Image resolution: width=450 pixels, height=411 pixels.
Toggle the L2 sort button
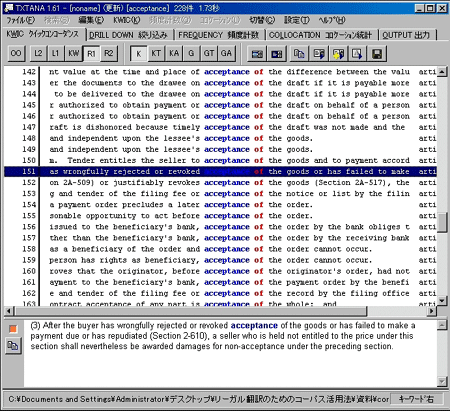[38, 53]
